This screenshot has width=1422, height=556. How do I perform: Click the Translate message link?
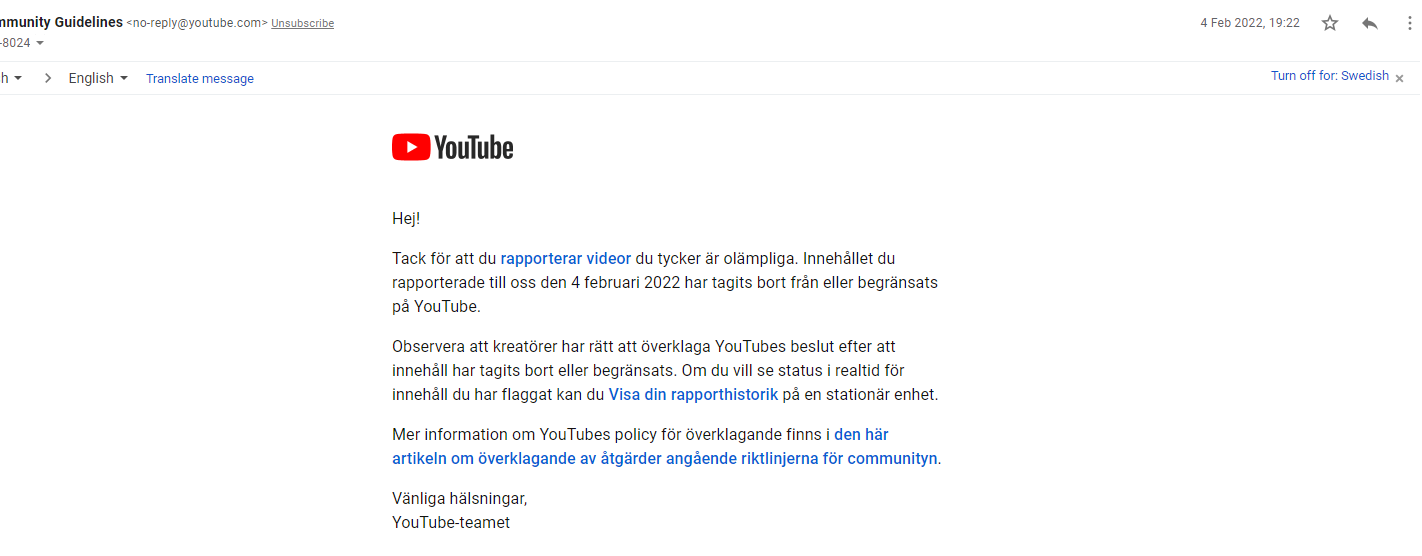(x=200, y=78)
